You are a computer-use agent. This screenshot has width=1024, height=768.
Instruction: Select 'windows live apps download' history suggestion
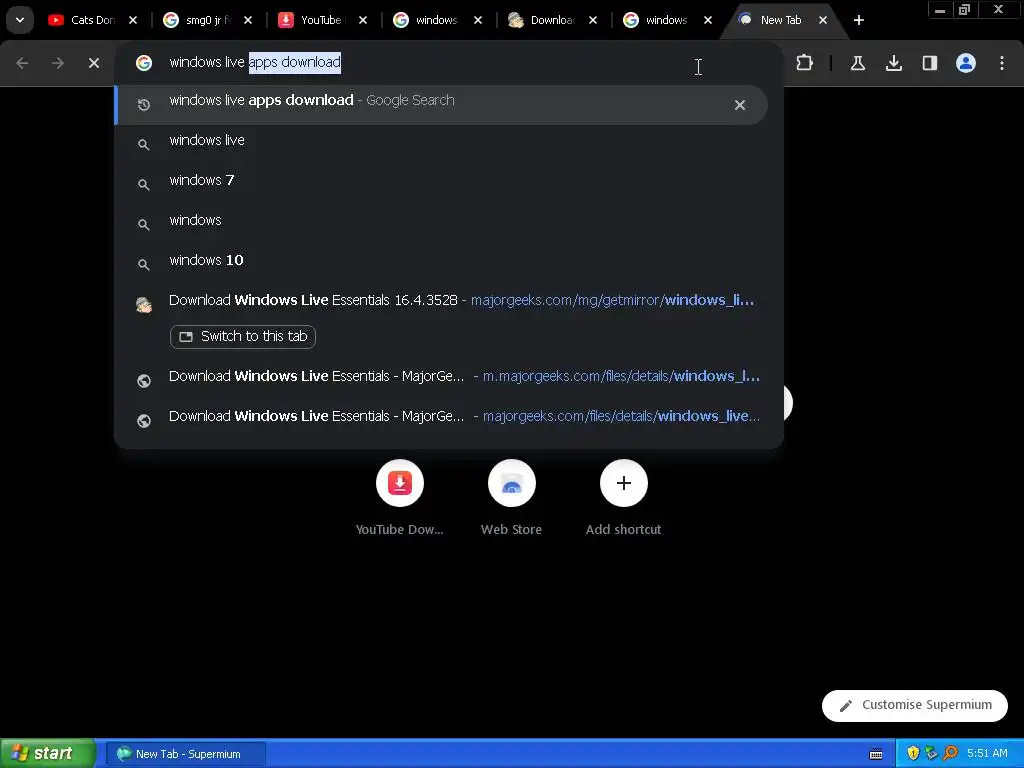[x=441, y=104]
